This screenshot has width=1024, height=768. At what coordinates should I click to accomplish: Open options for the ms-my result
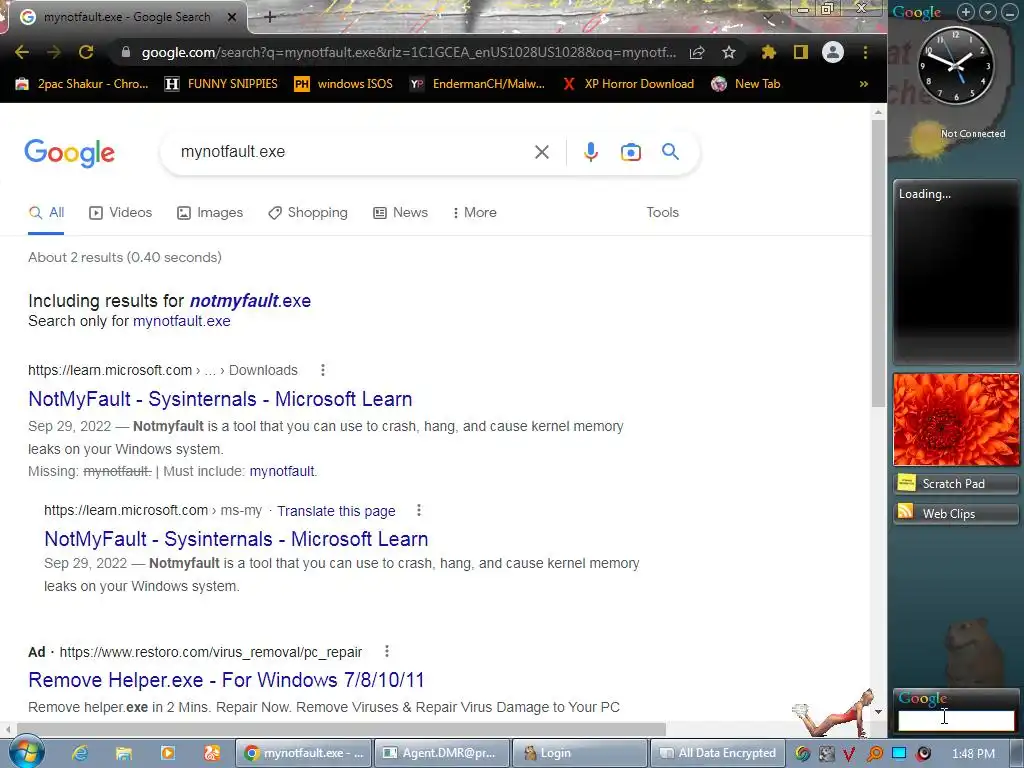click(419, 510)
